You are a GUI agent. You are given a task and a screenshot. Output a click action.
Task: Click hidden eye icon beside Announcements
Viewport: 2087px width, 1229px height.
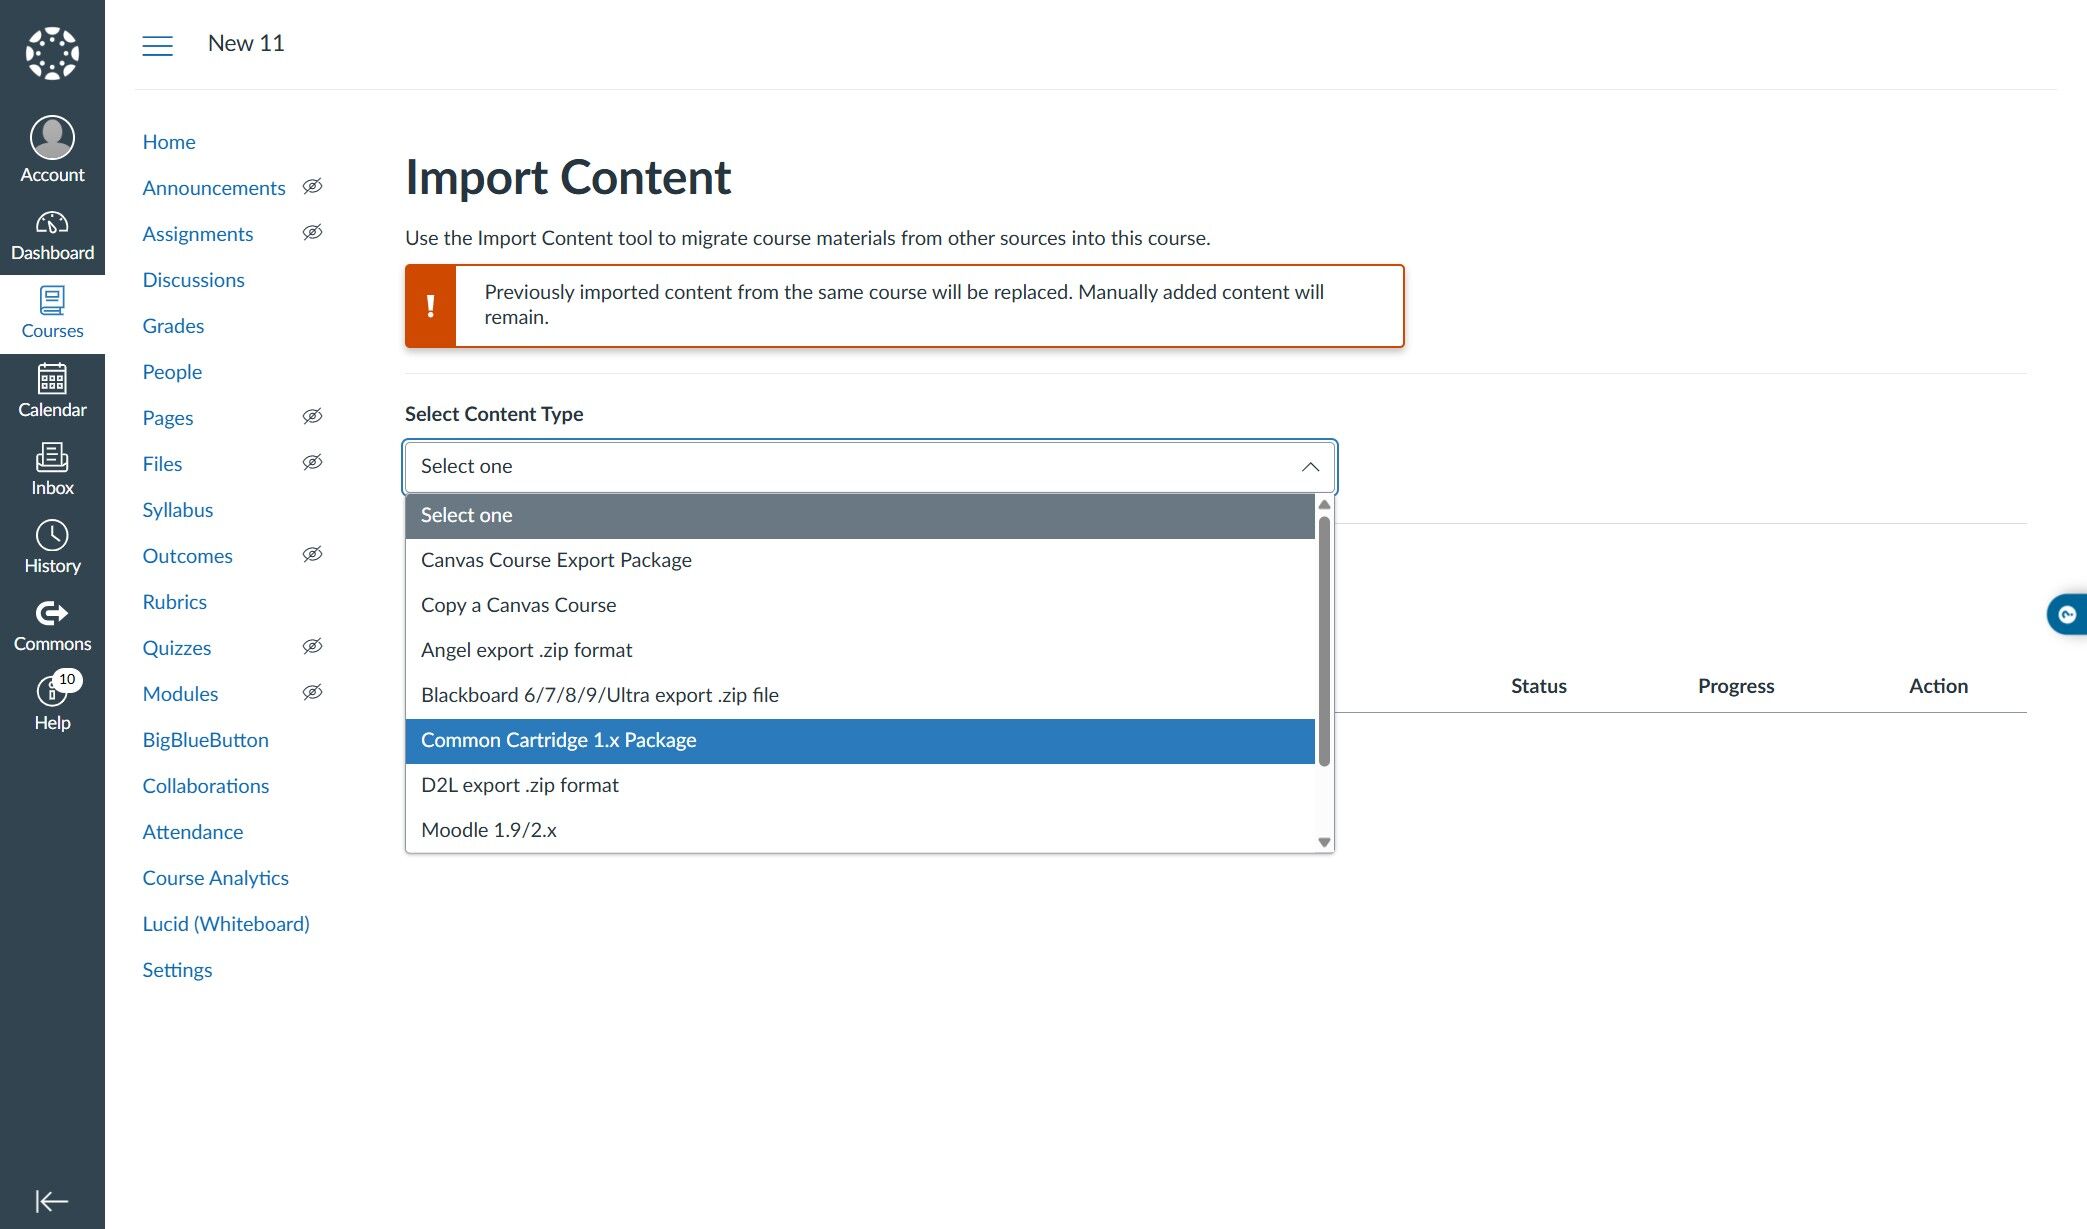[x=312, y=187]
